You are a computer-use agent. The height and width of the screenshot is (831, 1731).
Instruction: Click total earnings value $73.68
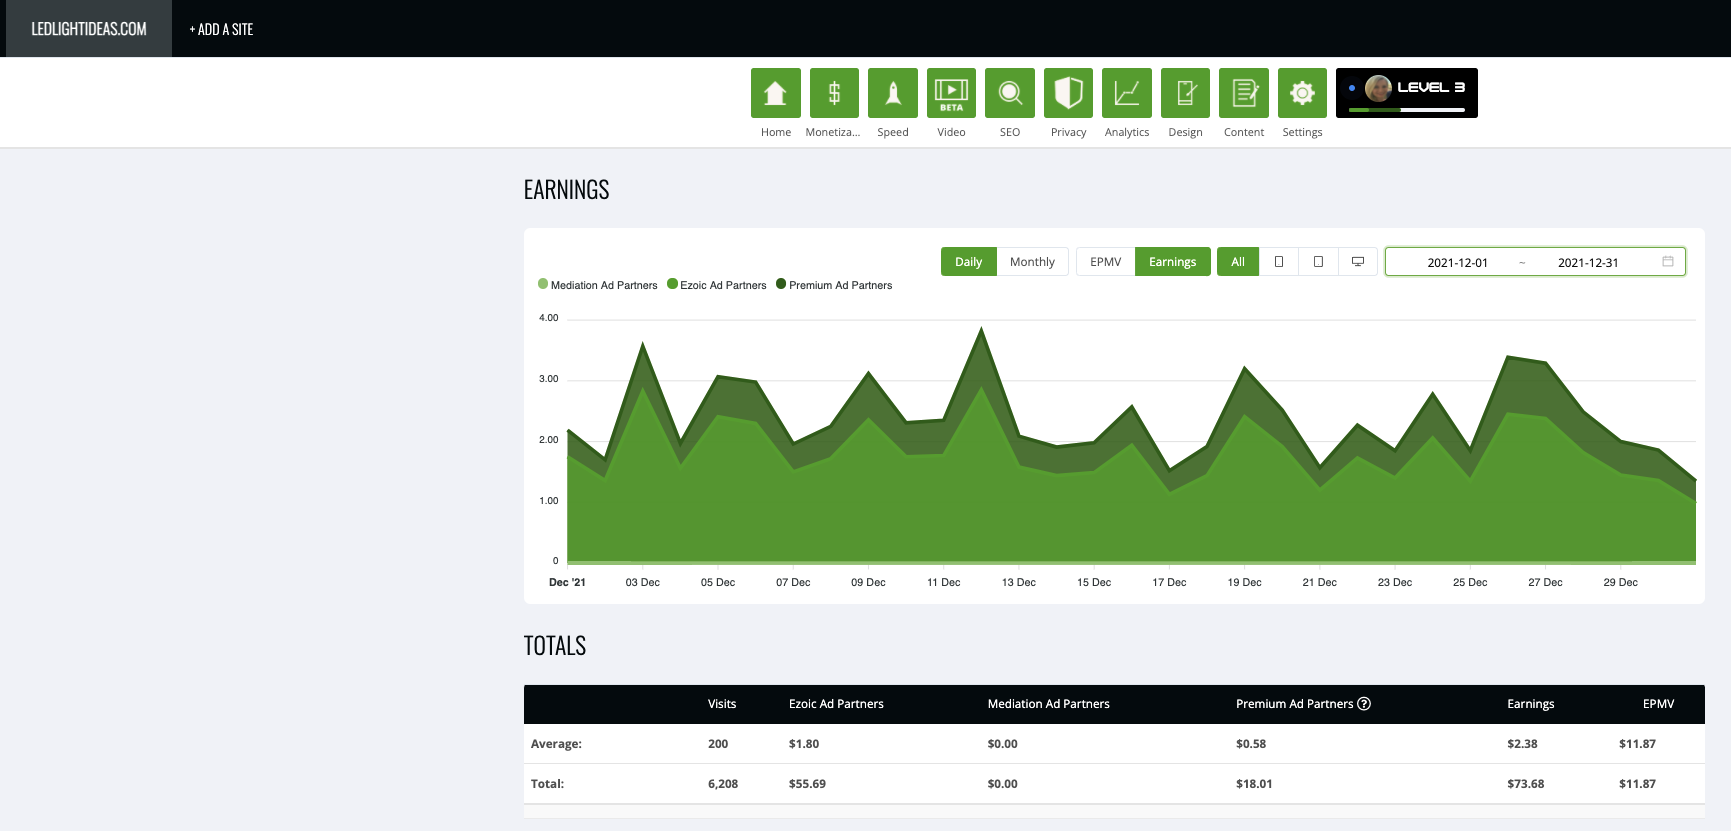1526,784
